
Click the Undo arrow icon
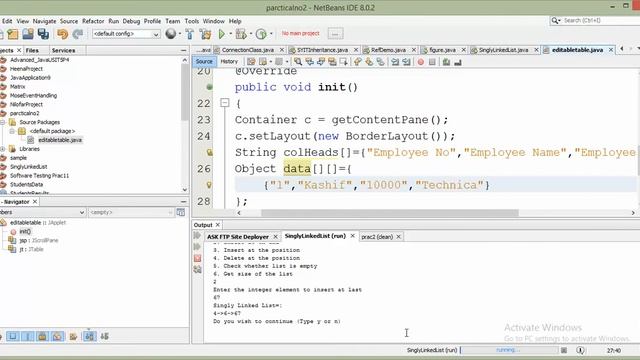[x=62, y=34]
